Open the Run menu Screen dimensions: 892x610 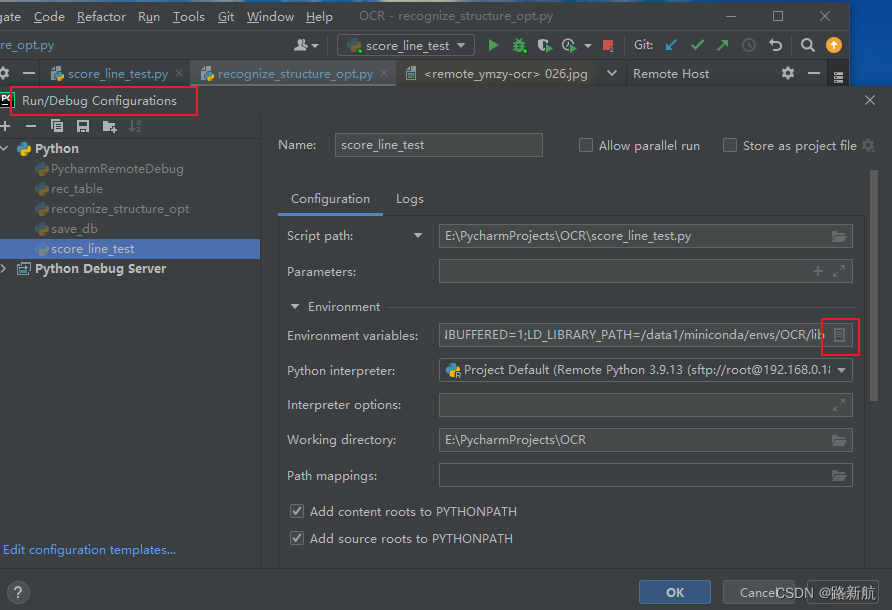(x=149, y=17)
